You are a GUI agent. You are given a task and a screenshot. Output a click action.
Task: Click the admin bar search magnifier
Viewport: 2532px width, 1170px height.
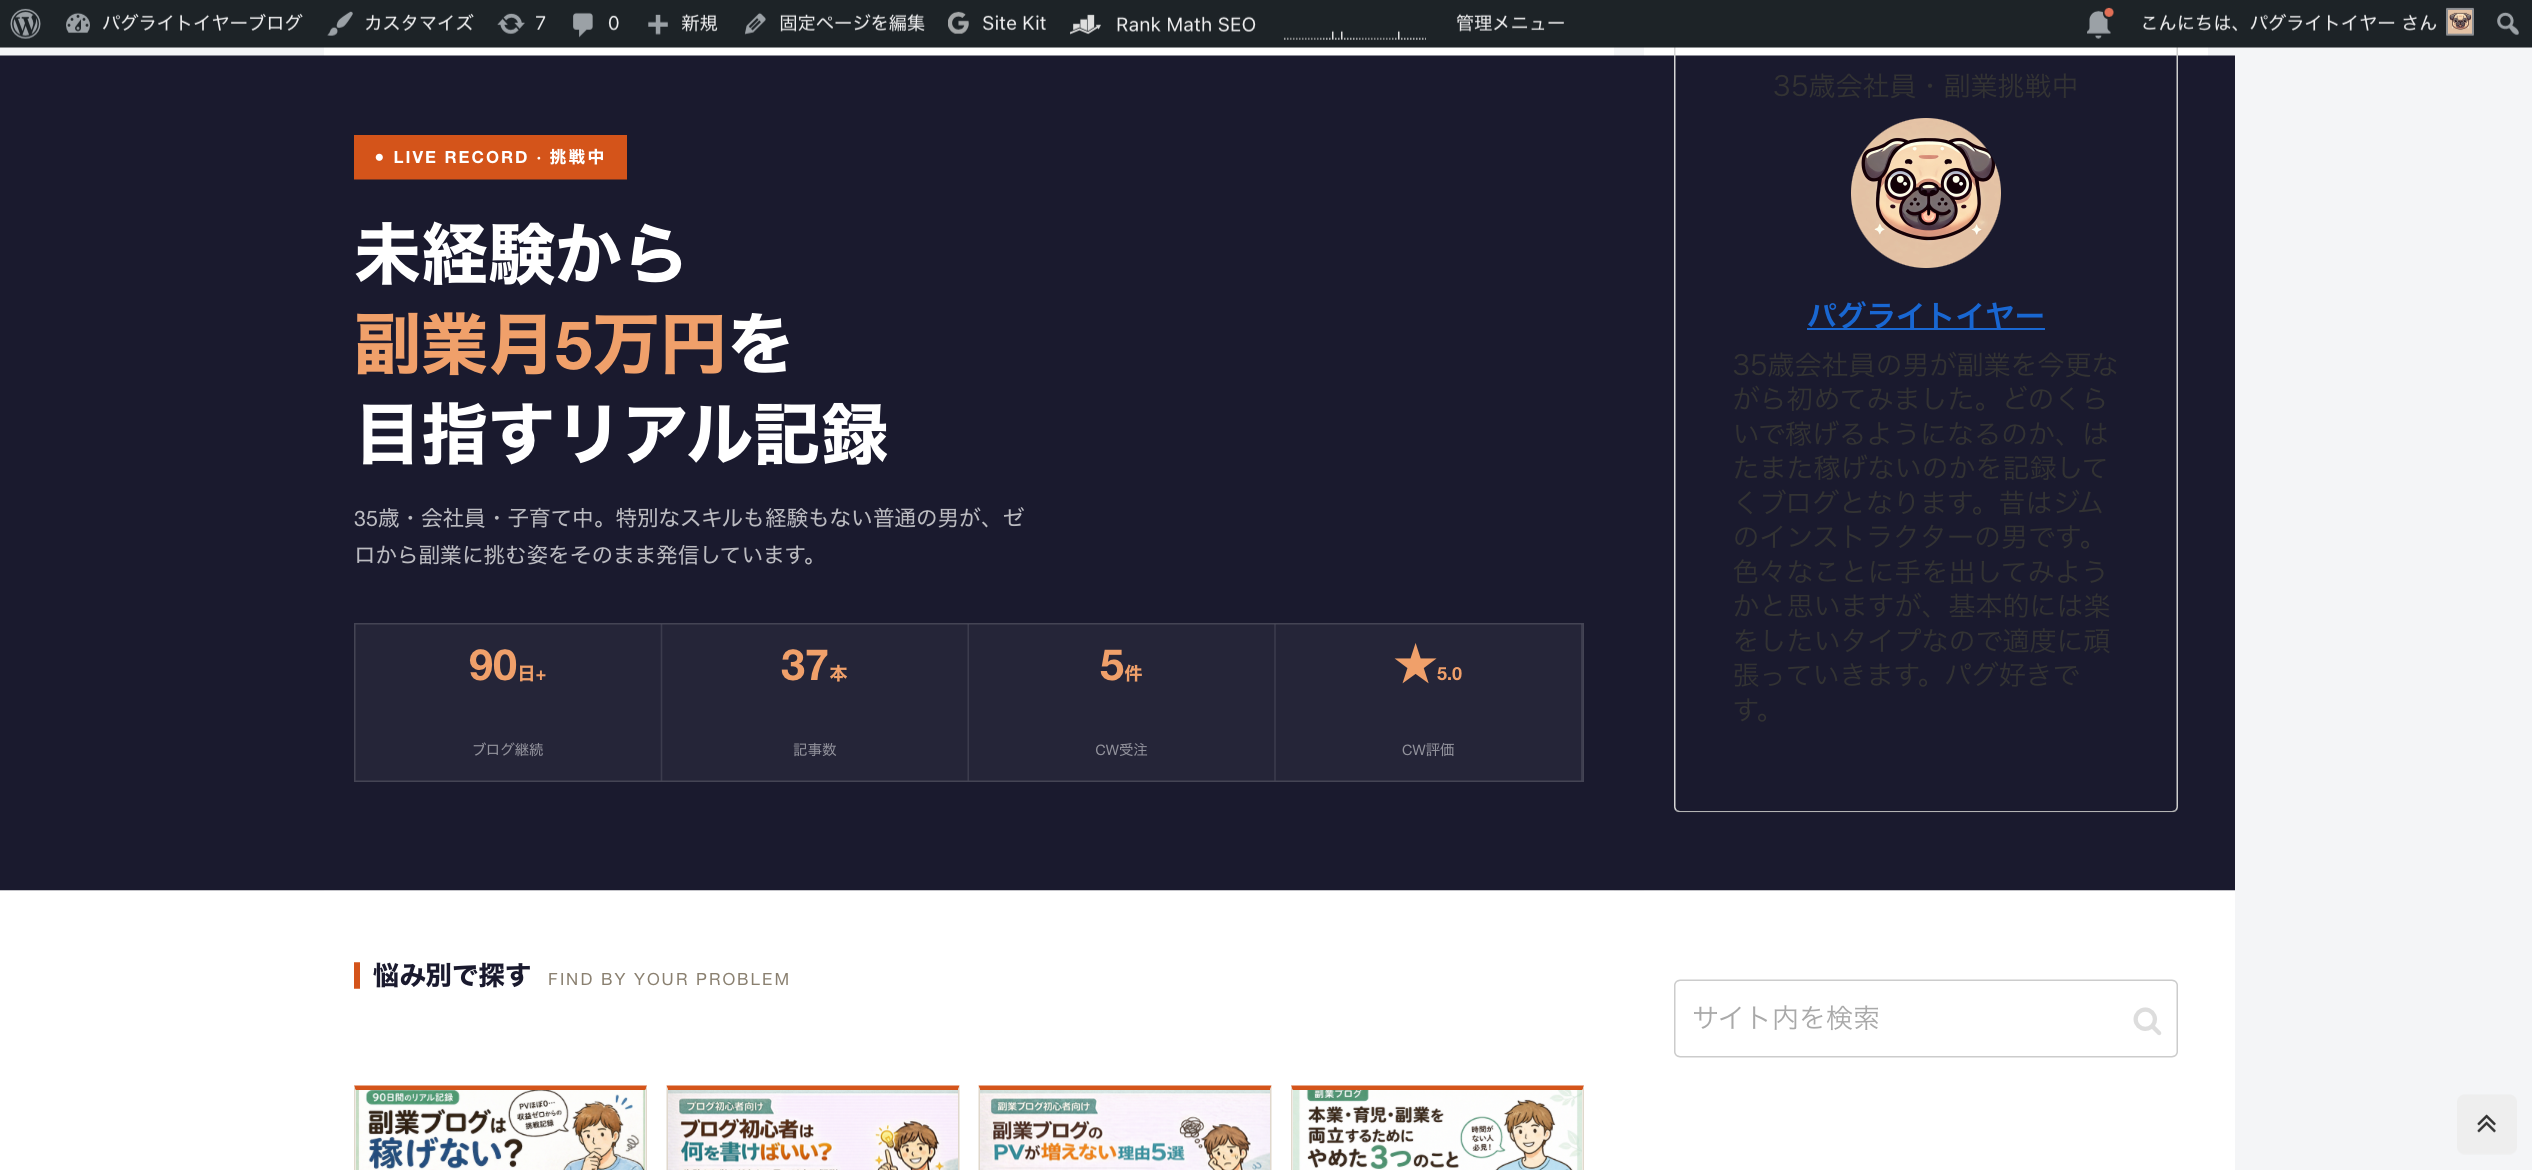click(2507, 23)
